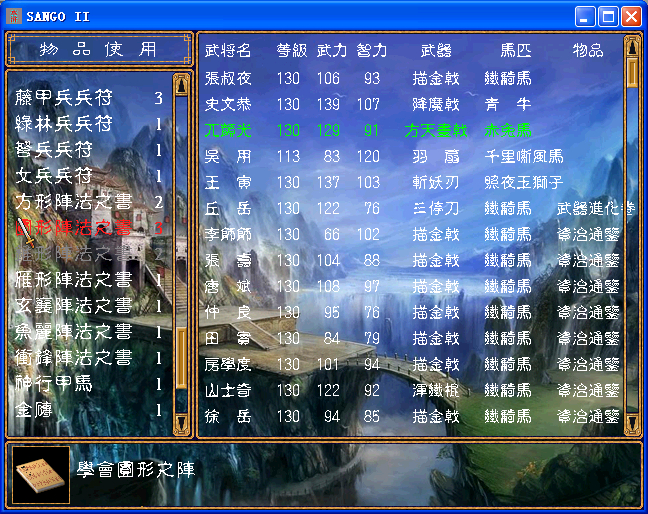Select item 衝鋒陣法之書
648x514 pixels.
[89, 358]
